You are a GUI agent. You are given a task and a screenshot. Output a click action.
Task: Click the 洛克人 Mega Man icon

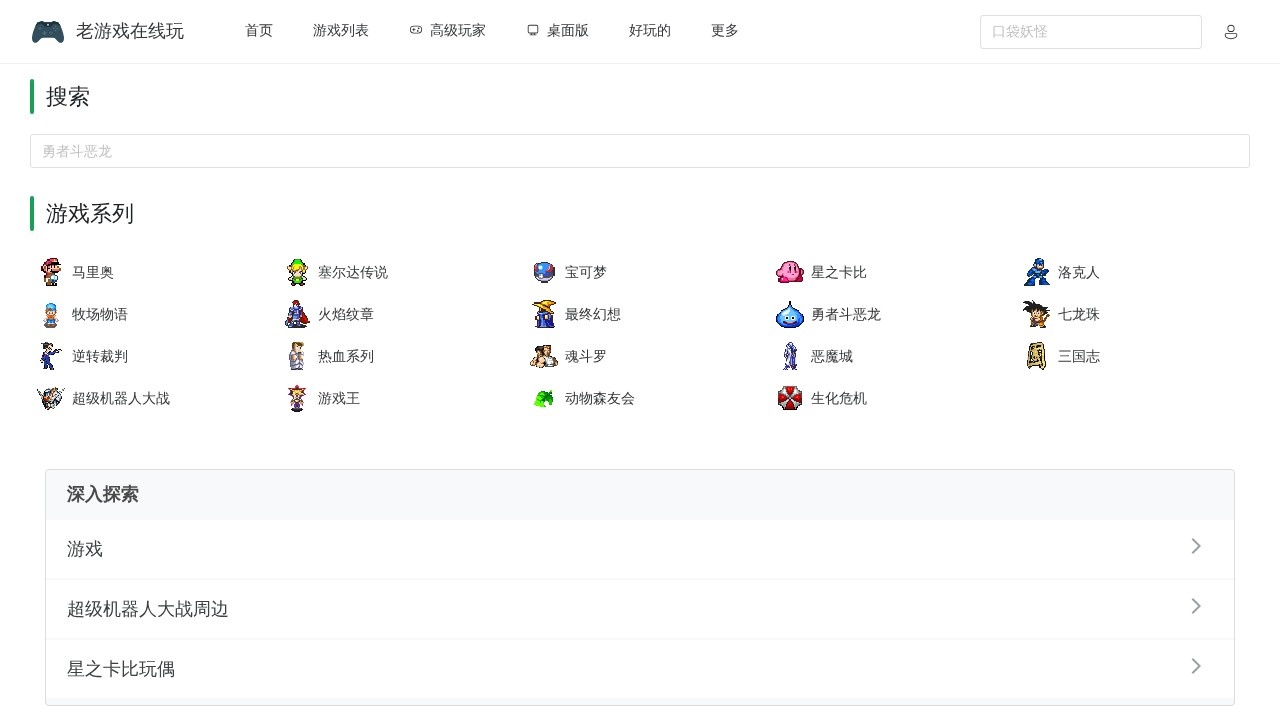click(1036, 271)
